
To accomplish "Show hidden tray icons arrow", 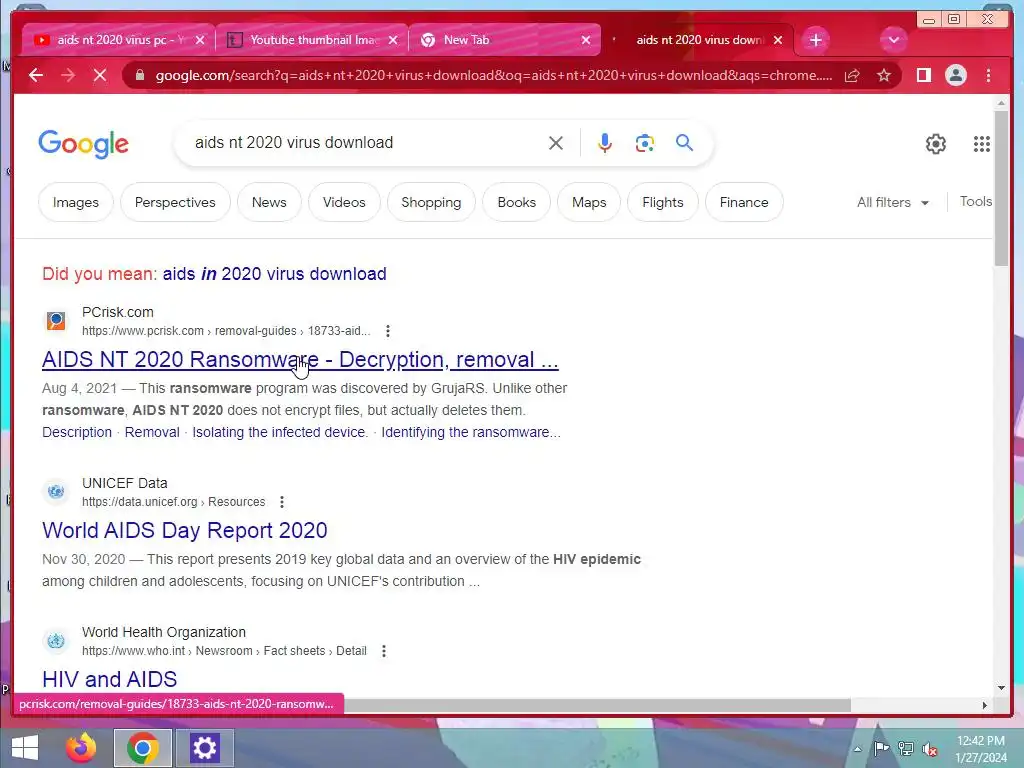I will (857, 749).
